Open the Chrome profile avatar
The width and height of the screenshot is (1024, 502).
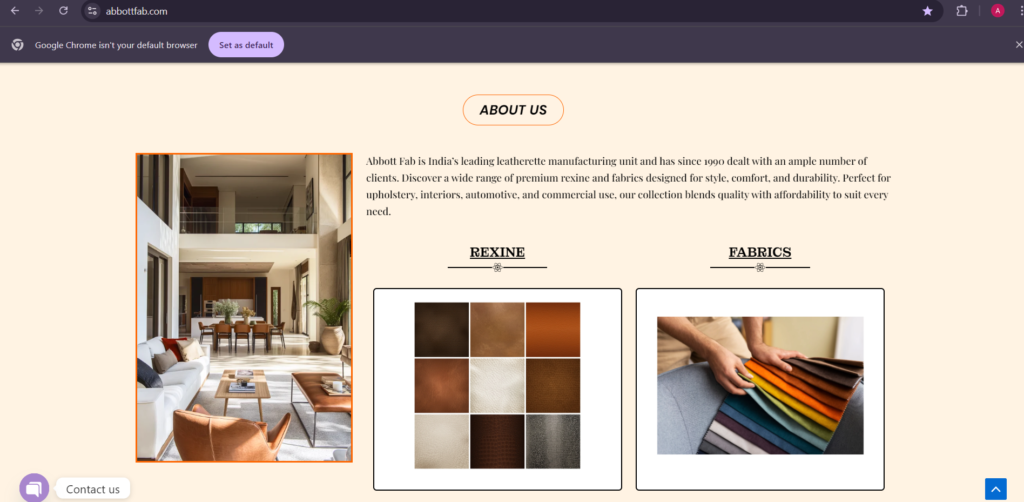997,10
